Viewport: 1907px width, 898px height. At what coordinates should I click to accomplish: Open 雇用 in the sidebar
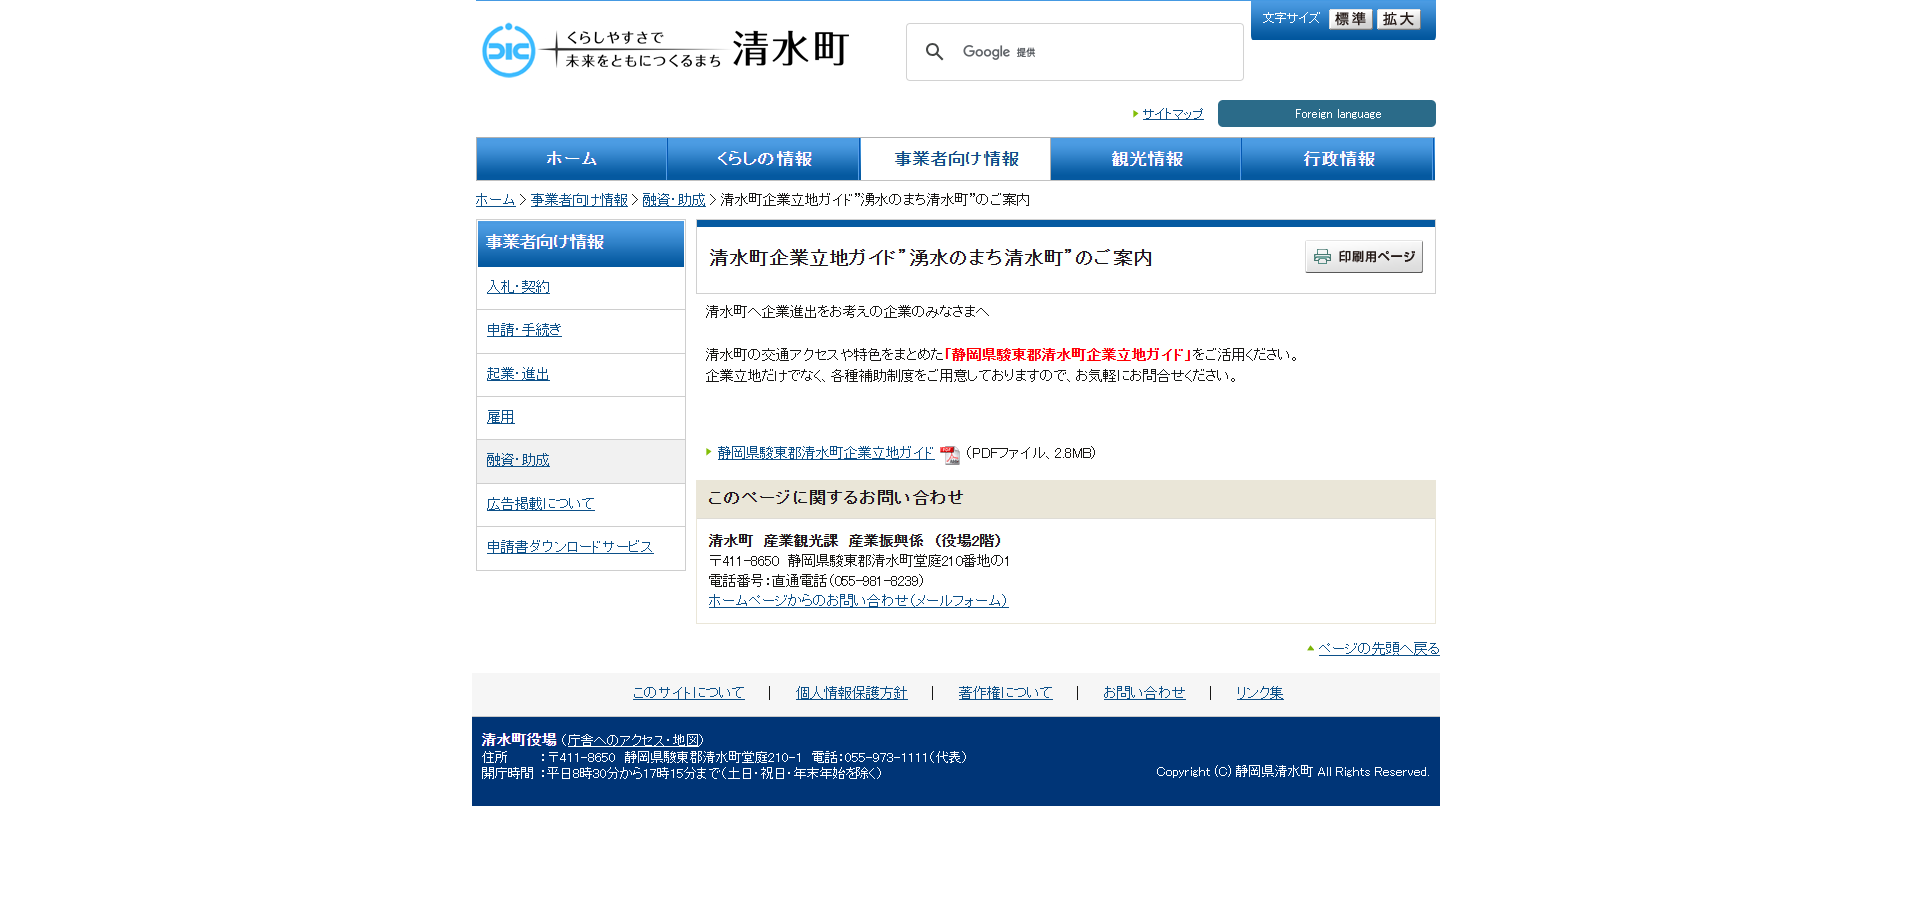(x=500, y=417)
